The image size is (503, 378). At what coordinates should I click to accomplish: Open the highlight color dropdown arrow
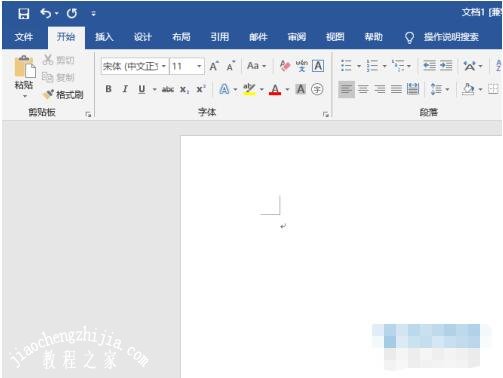coord(262,89)
